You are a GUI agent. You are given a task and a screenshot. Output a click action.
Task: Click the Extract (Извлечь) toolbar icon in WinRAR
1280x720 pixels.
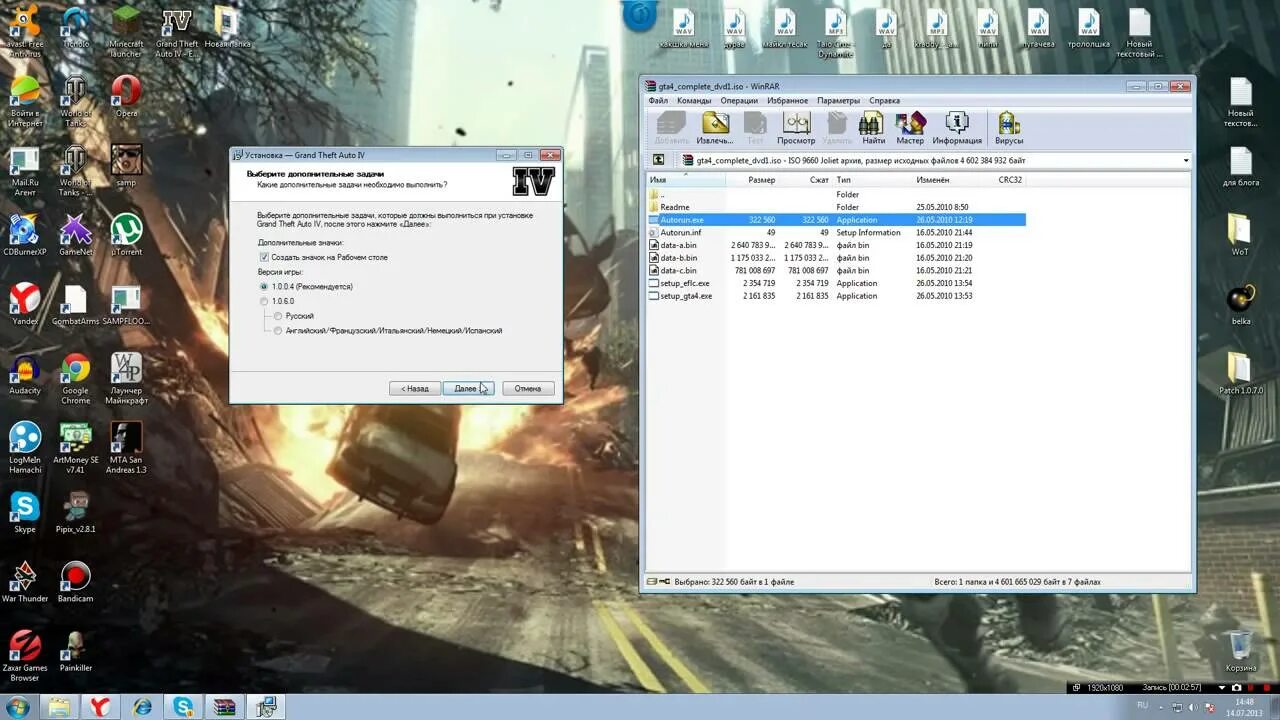[715, 127]
